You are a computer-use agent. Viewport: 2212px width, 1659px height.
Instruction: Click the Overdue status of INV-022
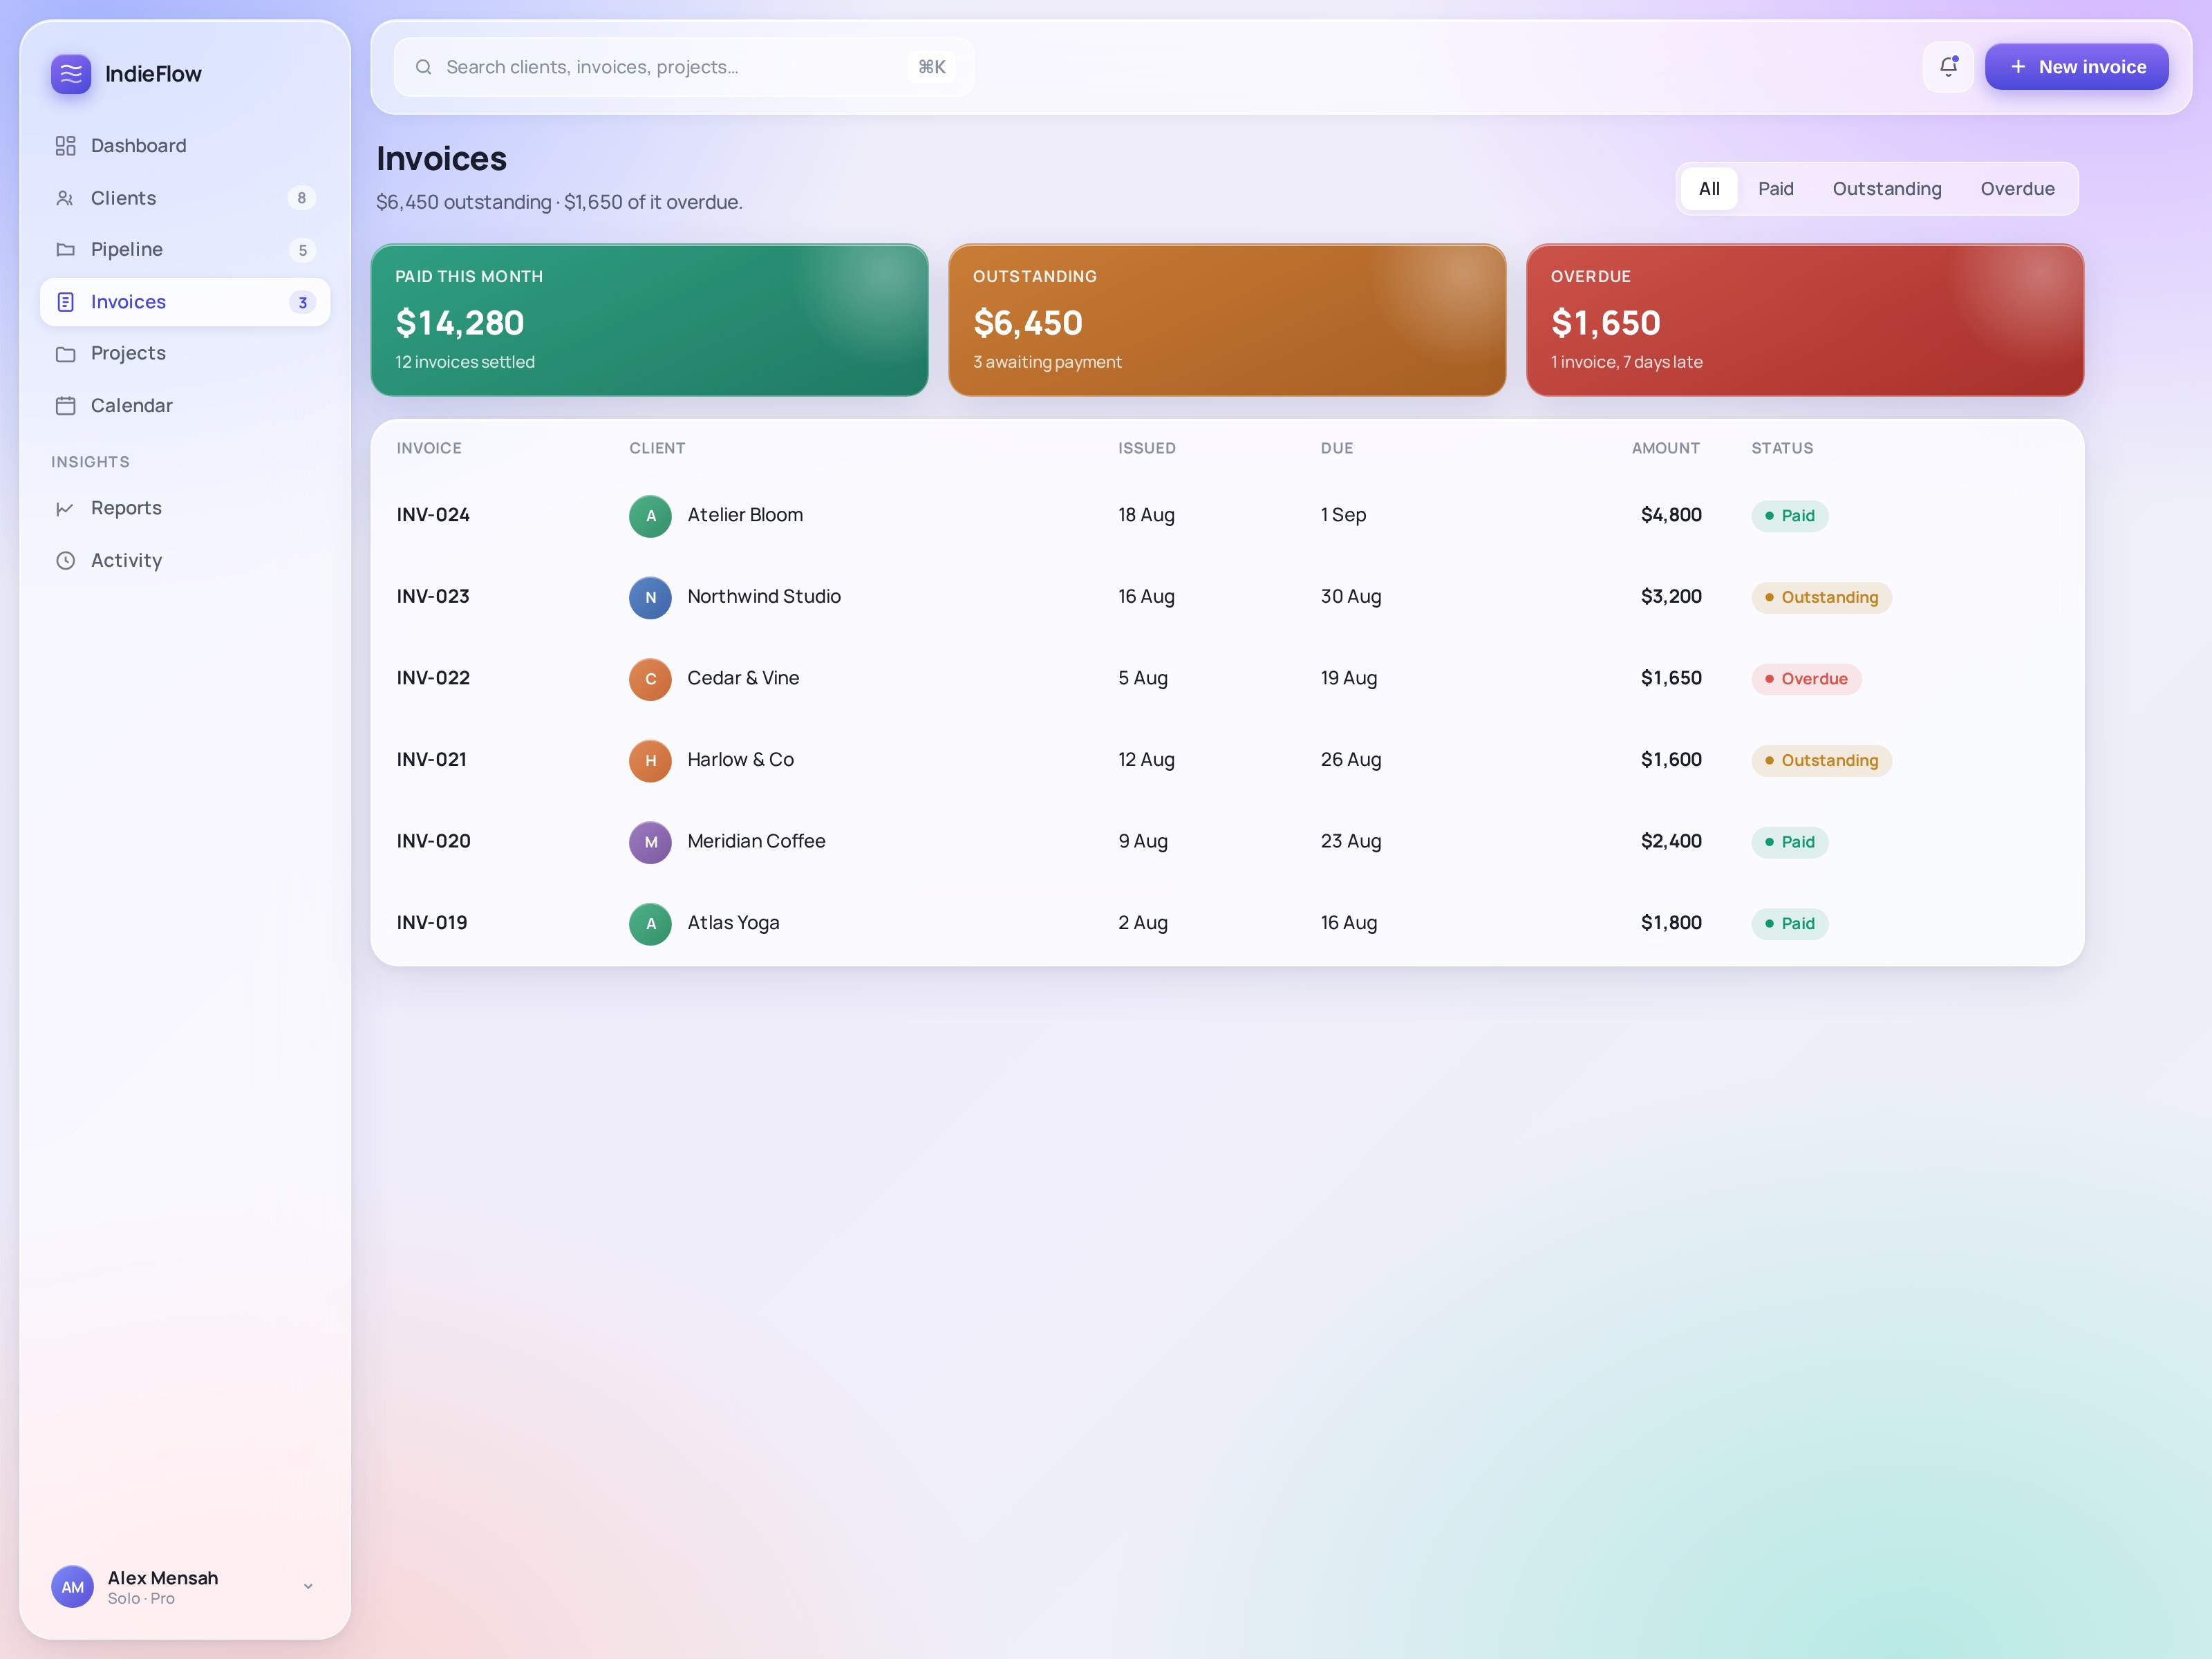pyautogui.click(x=1806, y=679)
